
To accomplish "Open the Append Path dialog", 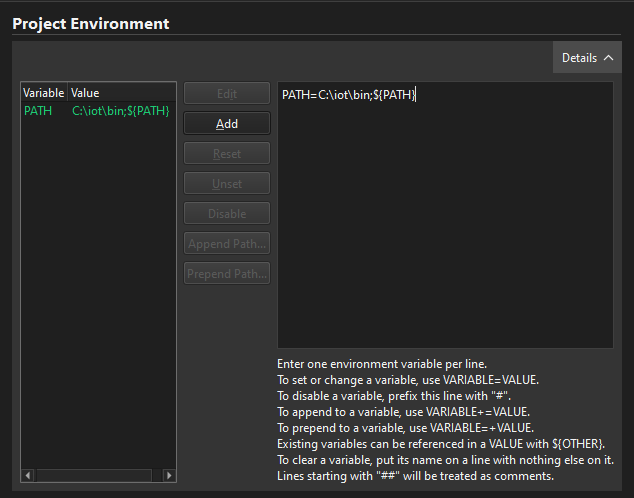I will coord(226,244).
